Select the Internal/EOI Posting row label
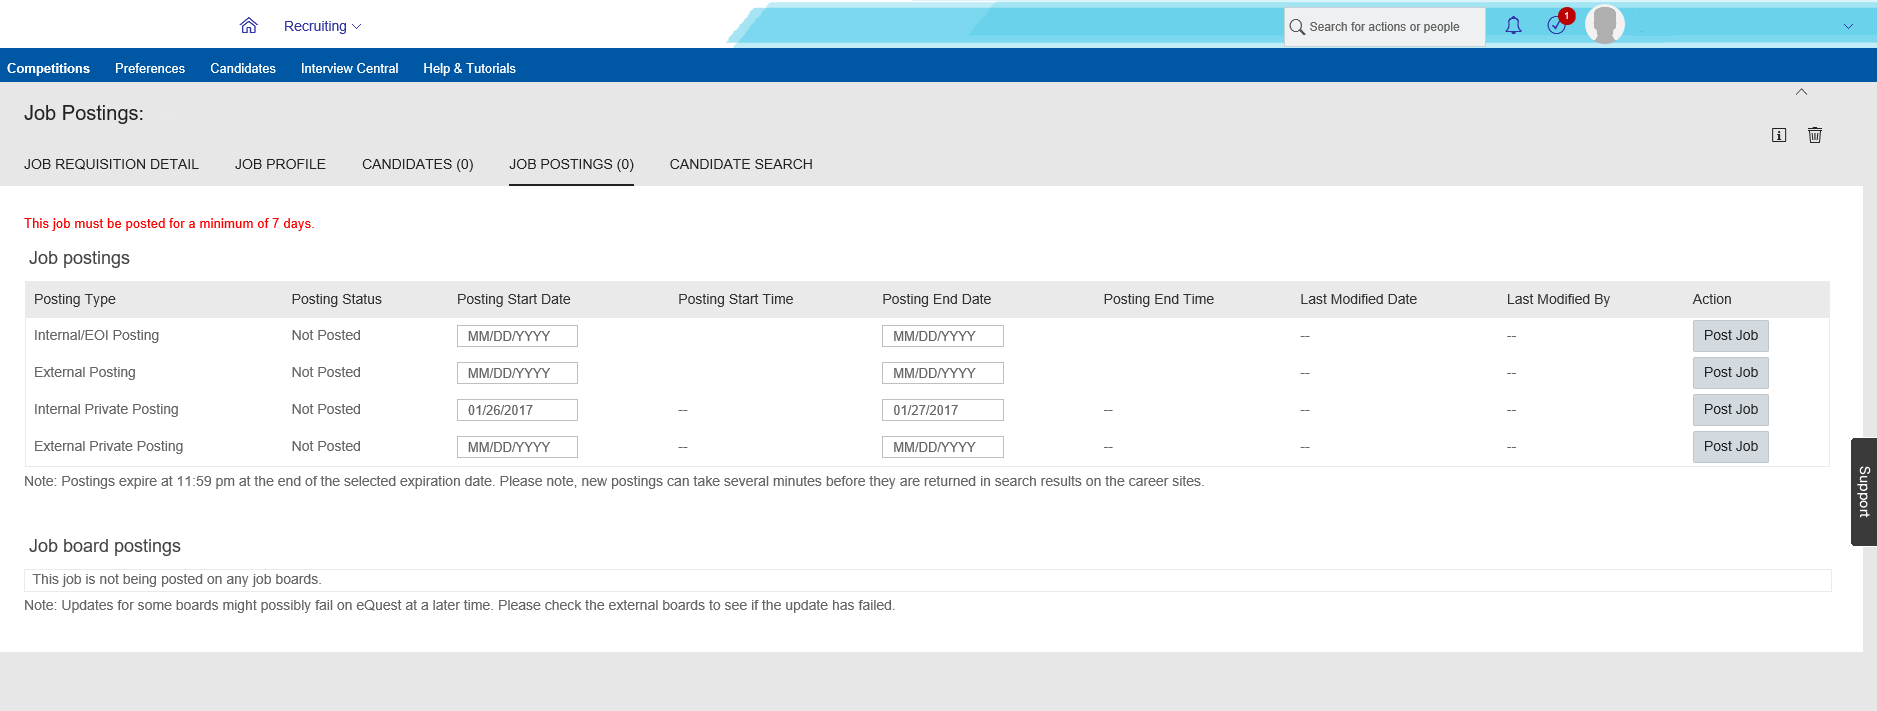Viewport: 1877px width, 711px height. coord(97,335)
